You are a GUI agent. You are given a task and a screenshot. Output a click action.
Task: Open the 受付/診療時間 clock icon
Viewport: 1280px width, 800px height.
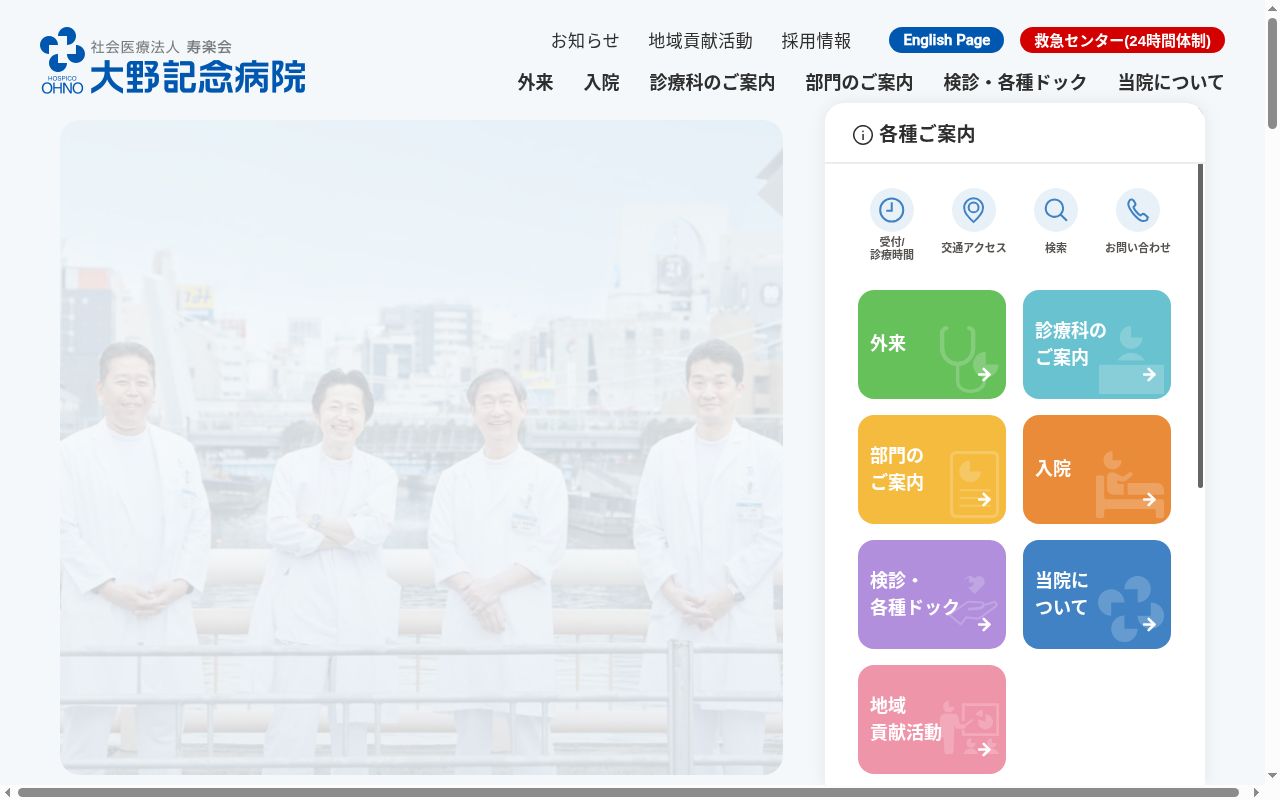coord(891,210)
